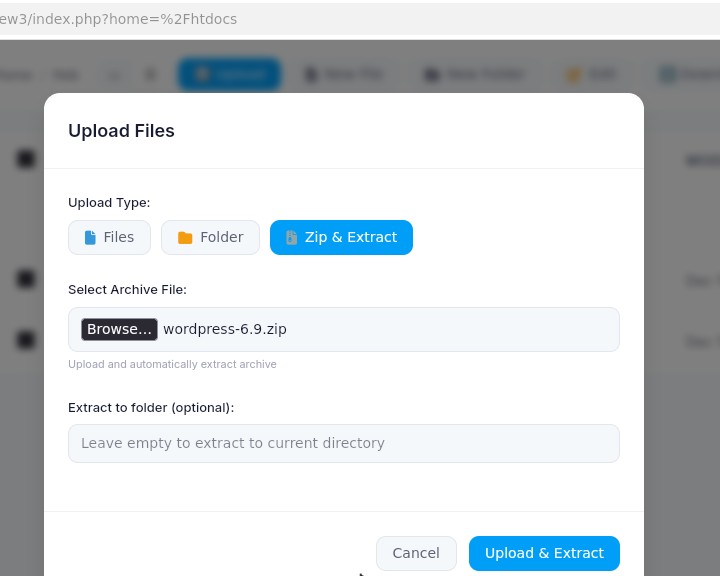Start upload with Upload & Extract
The width and height of the screenshot is (720, 576).
[544, 553]
